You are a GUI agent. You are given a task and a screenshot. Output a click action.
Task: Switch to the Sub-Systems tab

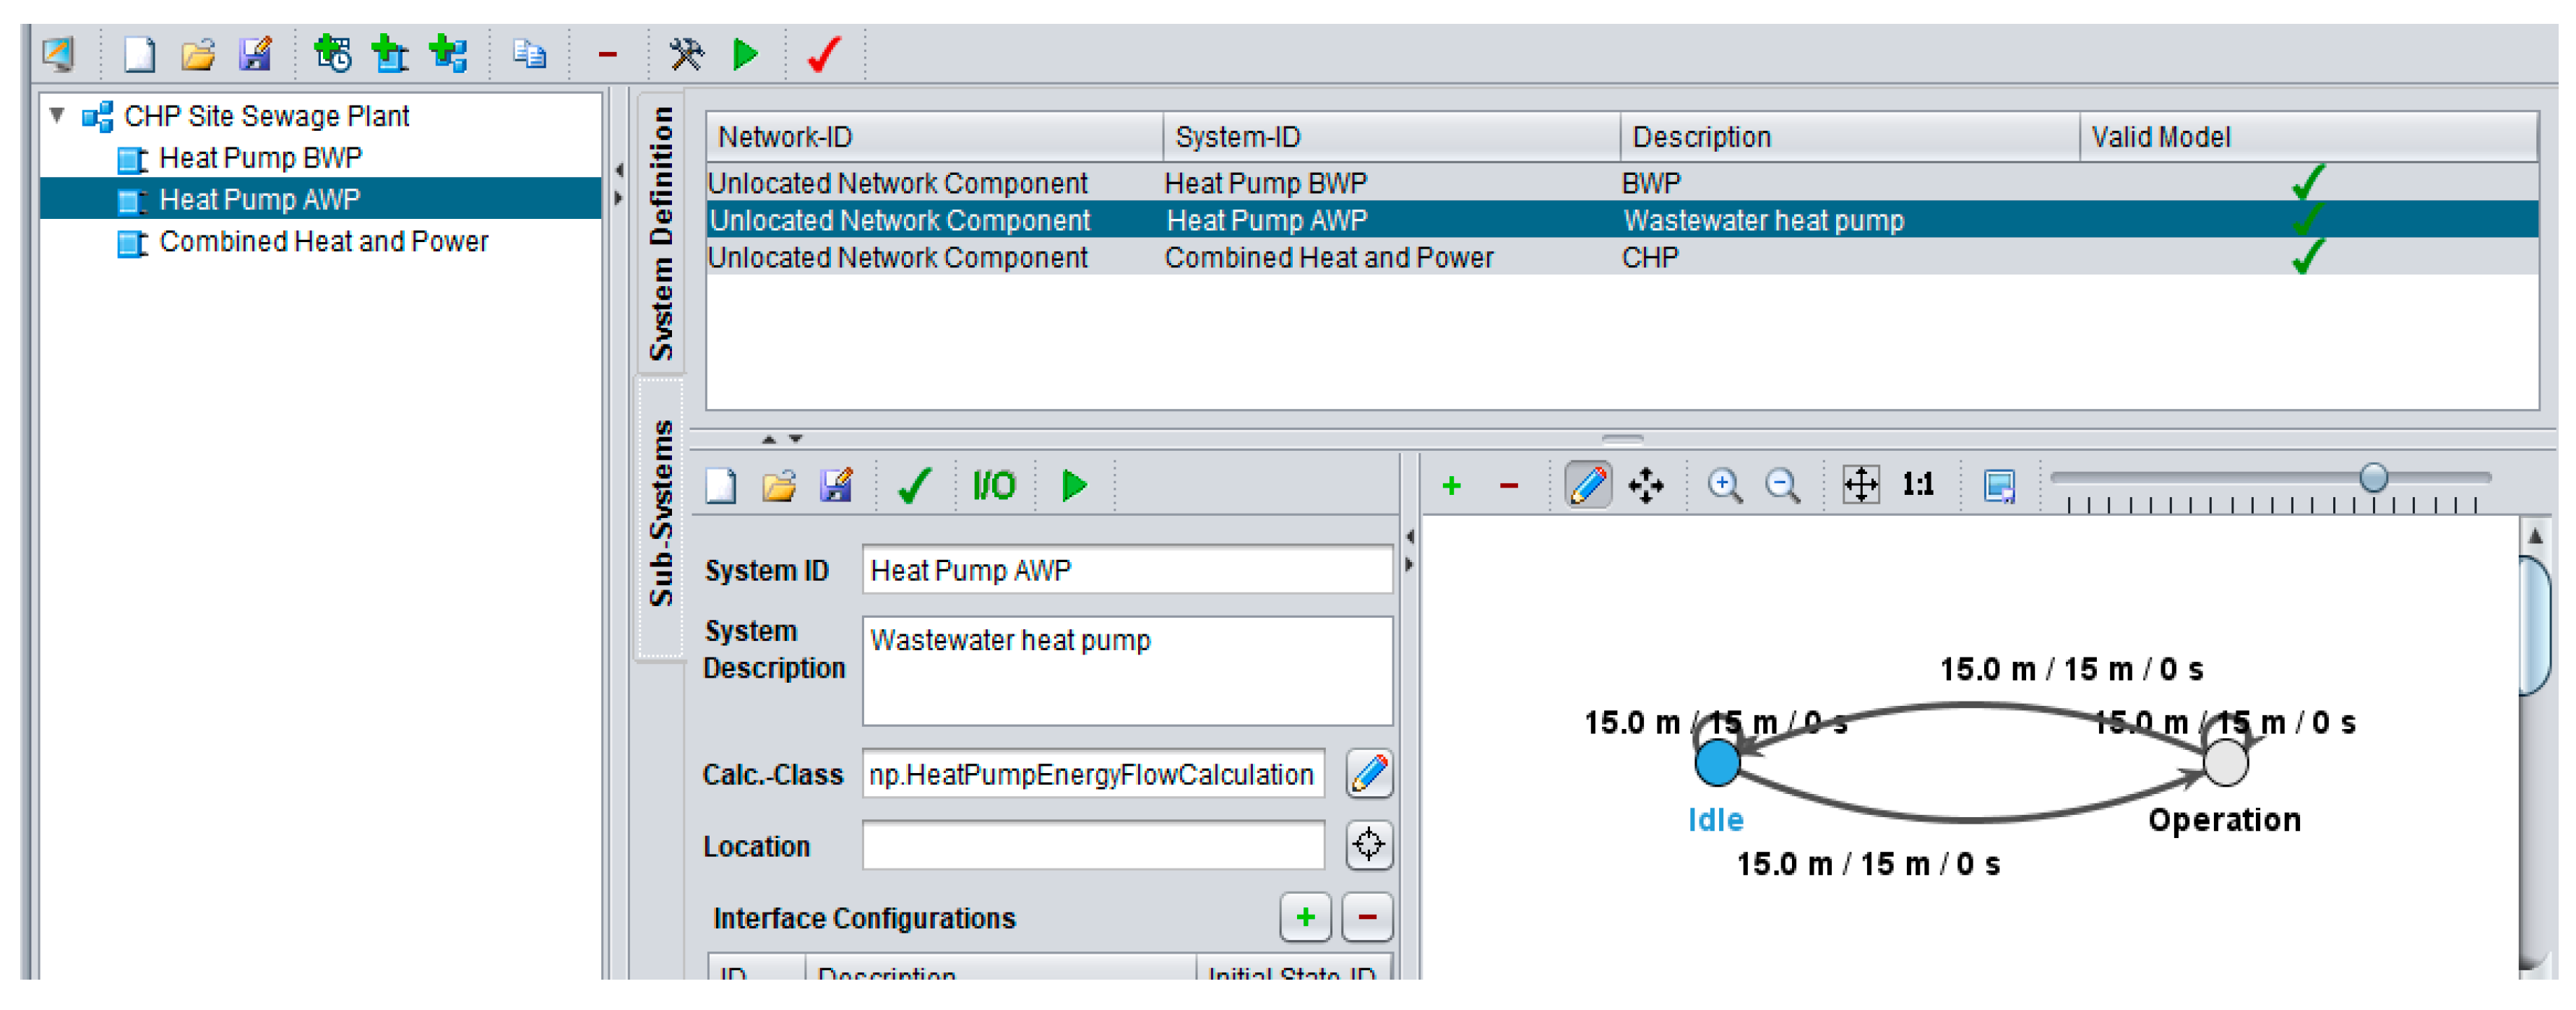point(661,515)
